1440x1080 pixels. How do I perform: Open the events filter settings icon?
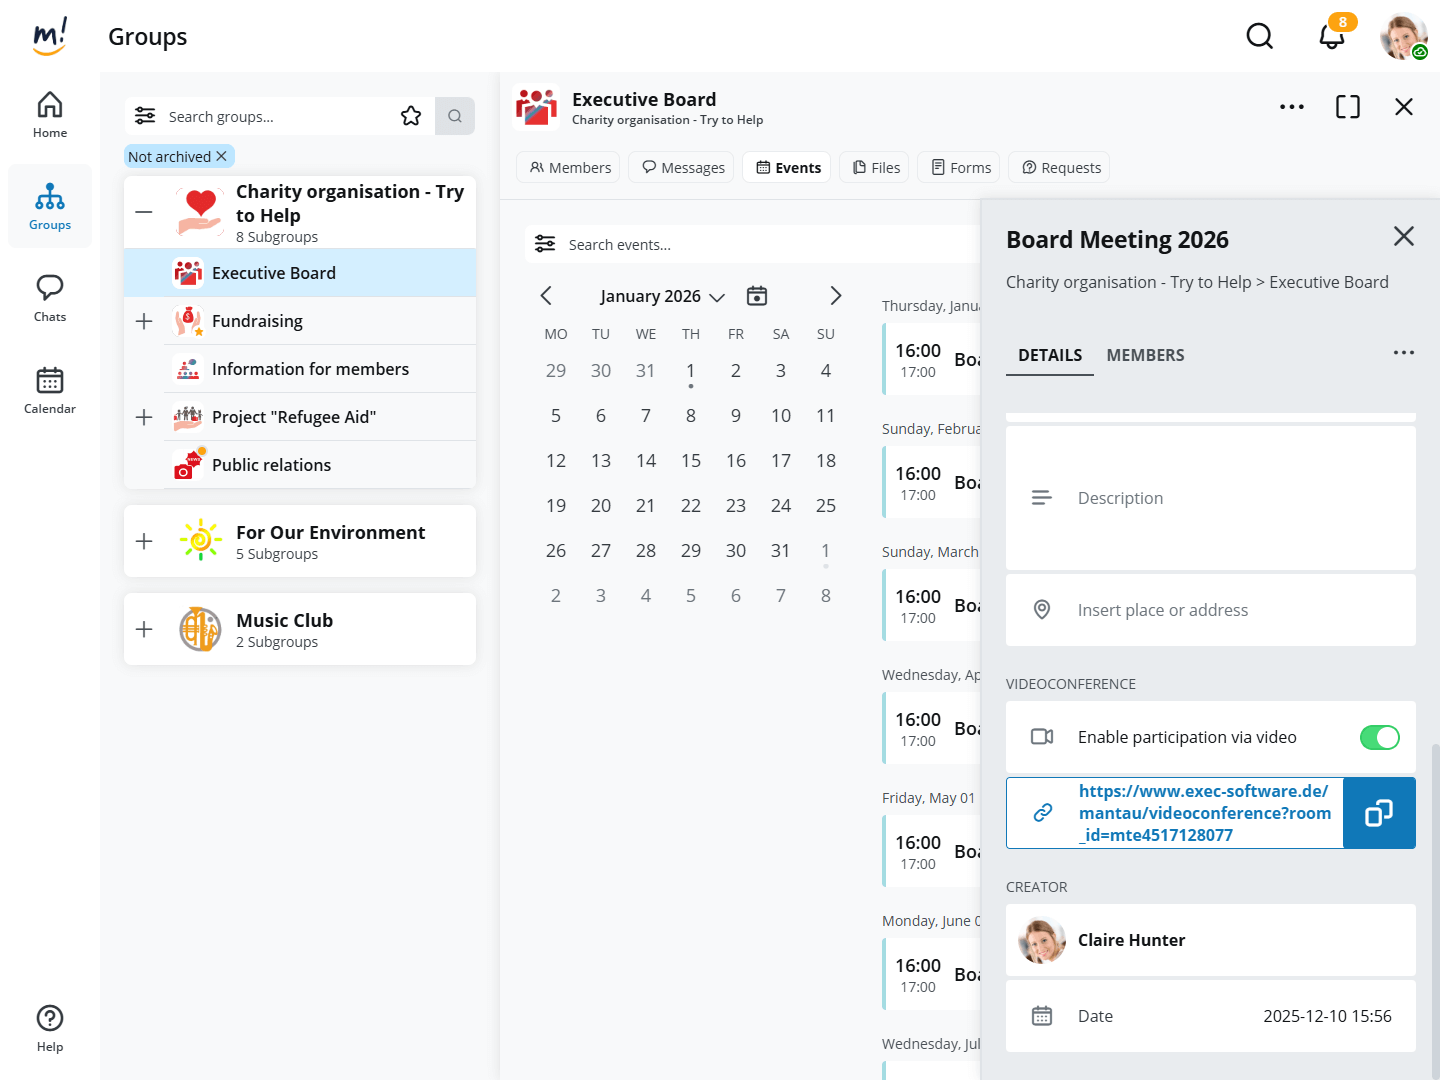coord(545,244)
